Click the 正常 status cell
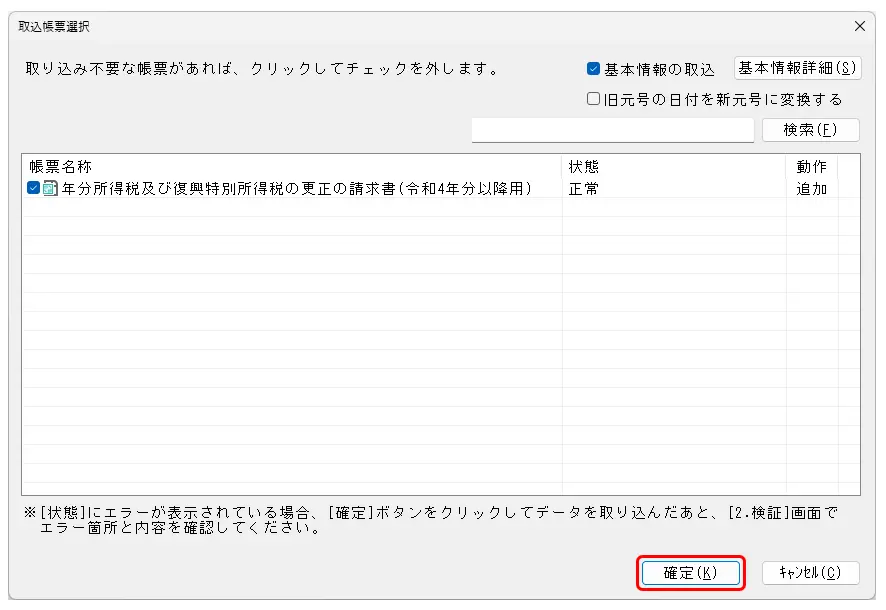The height and width of the screenshot is (610, 886). pos(584,188)
